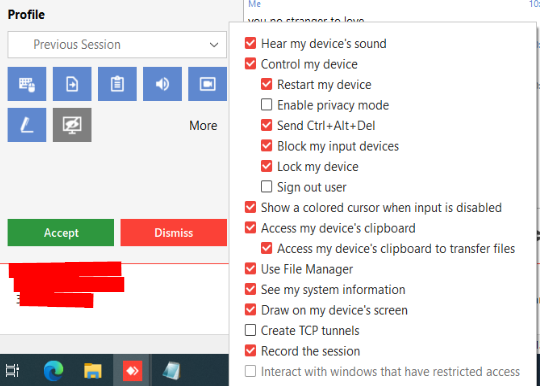The width and height of the screenshot is (540, 386).
Task: Open File Explorer from the taskbar
Action: [x=93, y=371]
